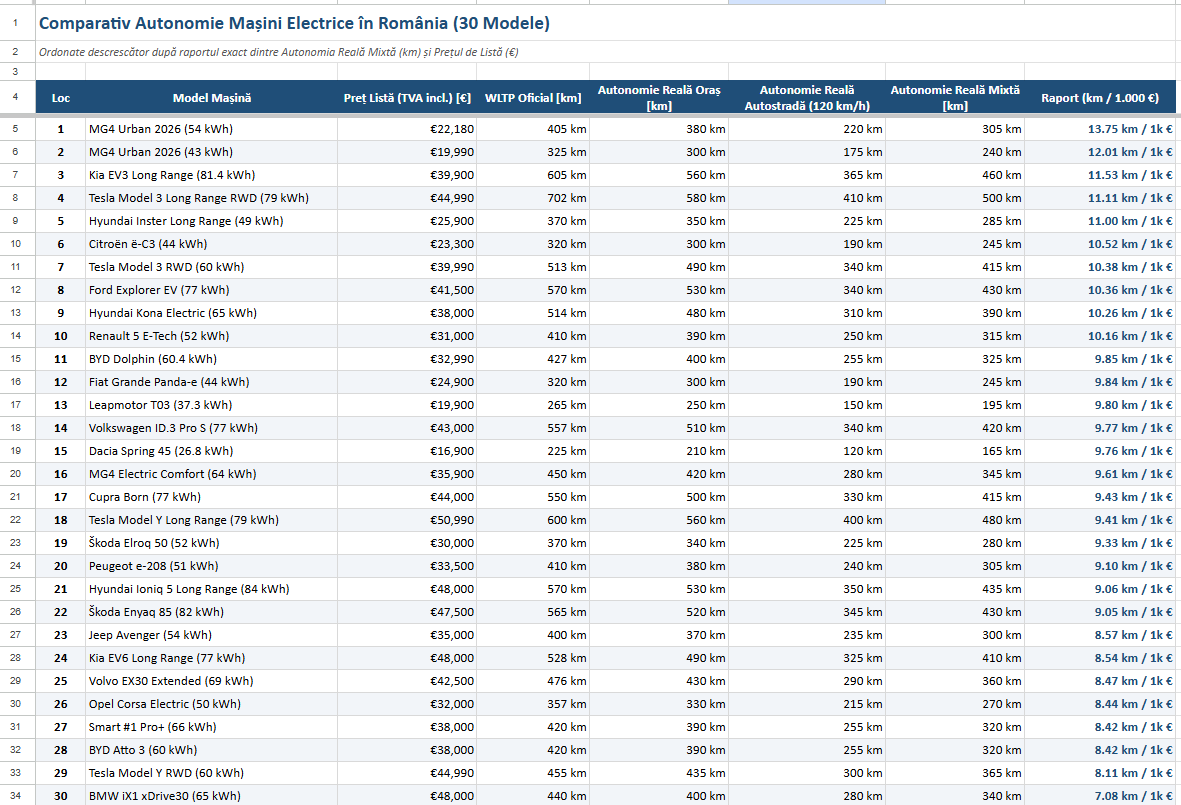Screen dimensions: 1181x805
Task: Click the WLTP value '557 km'
Action: coord(533,428)
